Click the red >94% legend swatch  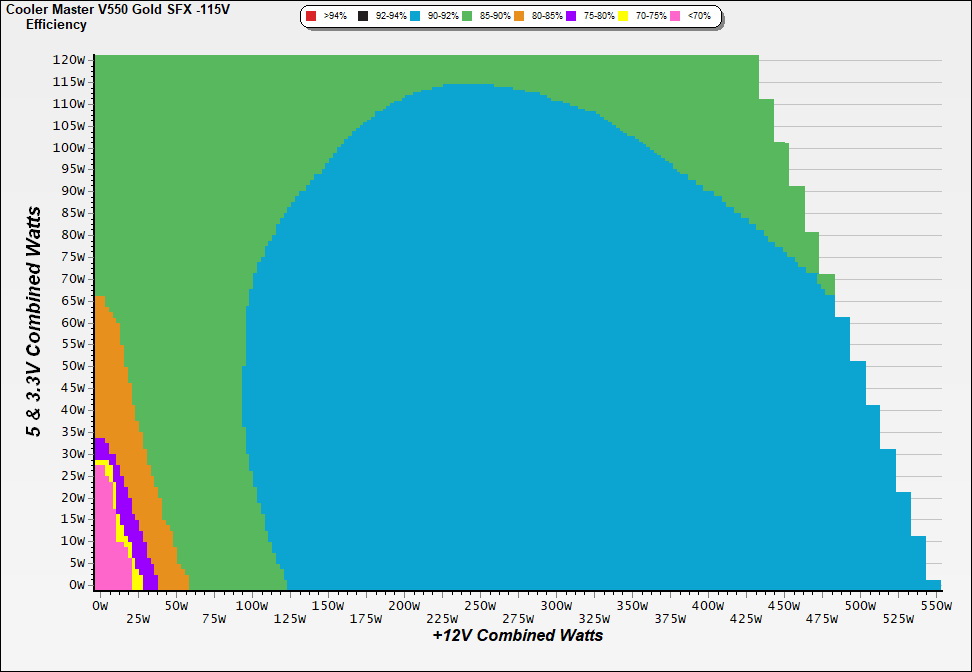pyautogui.click(x=311, y=17)
